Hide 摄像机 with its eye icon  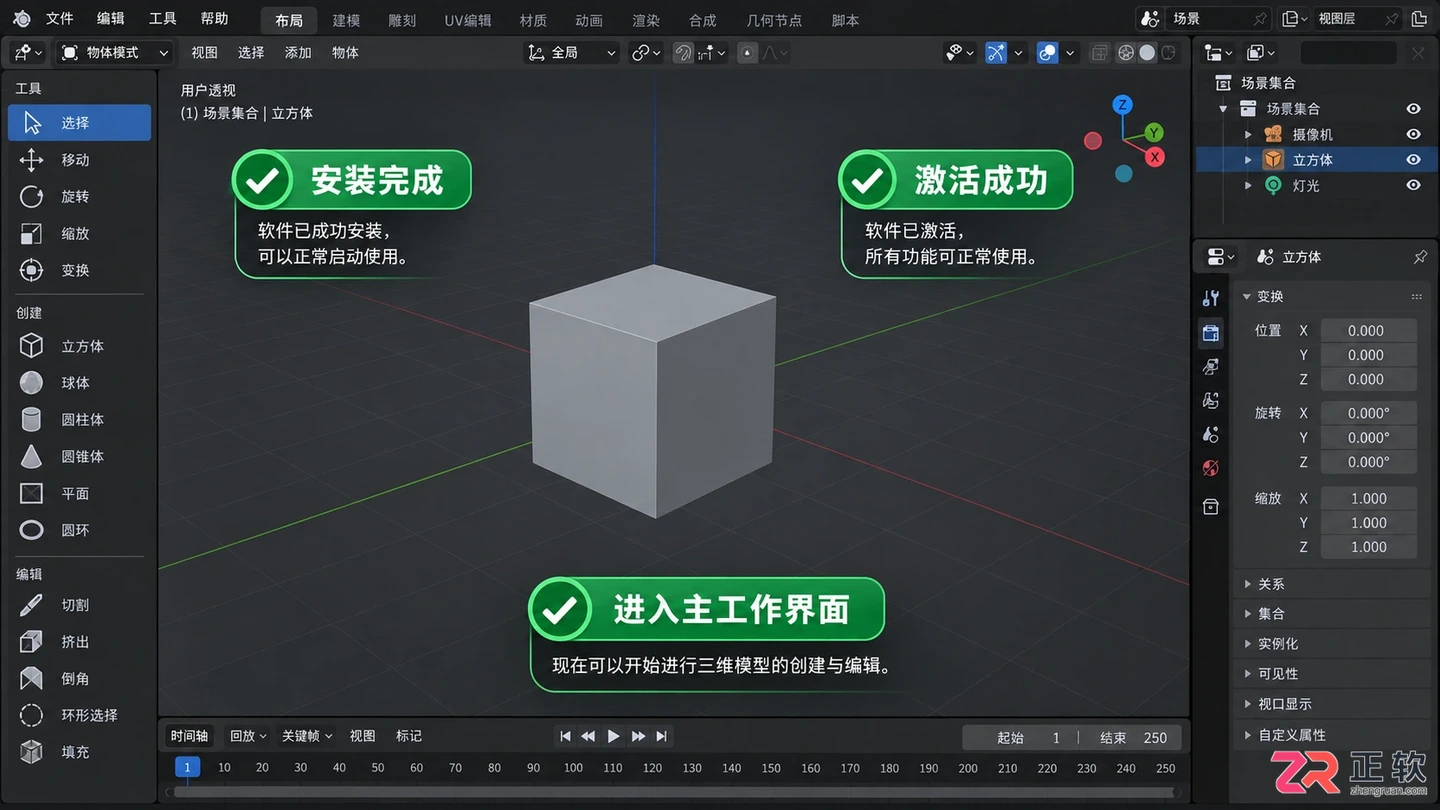tap(1413, 134)
